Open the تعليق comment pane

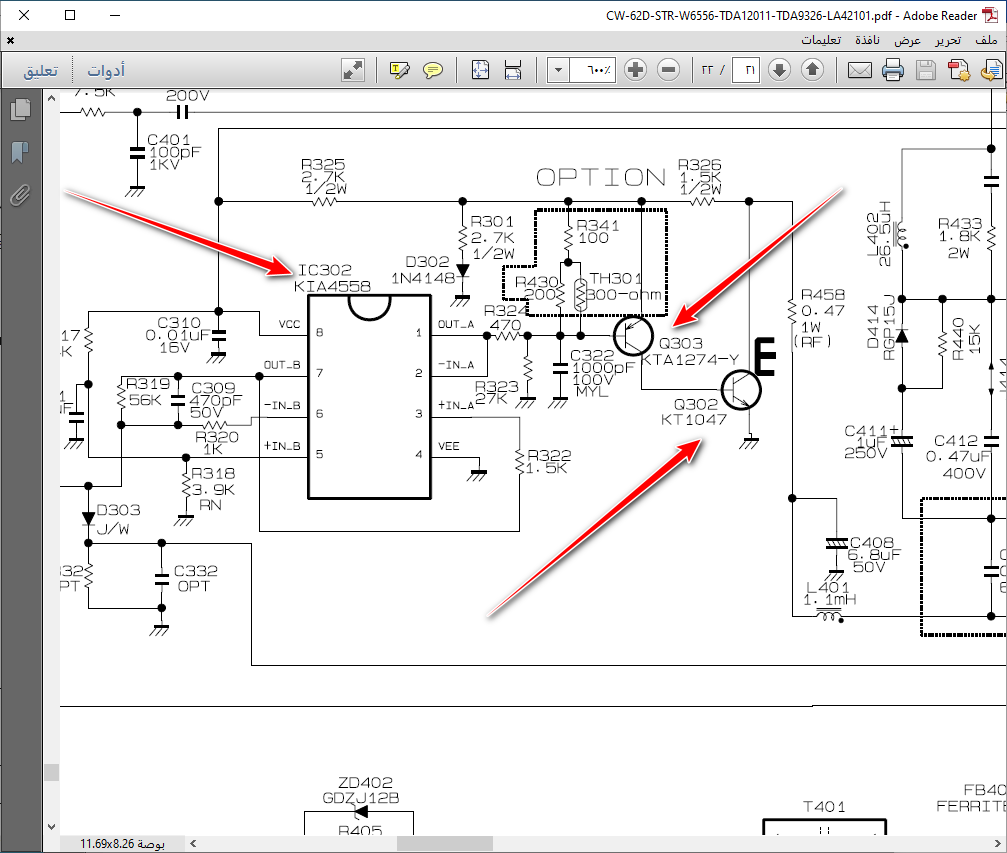click(x=40, y=70)
